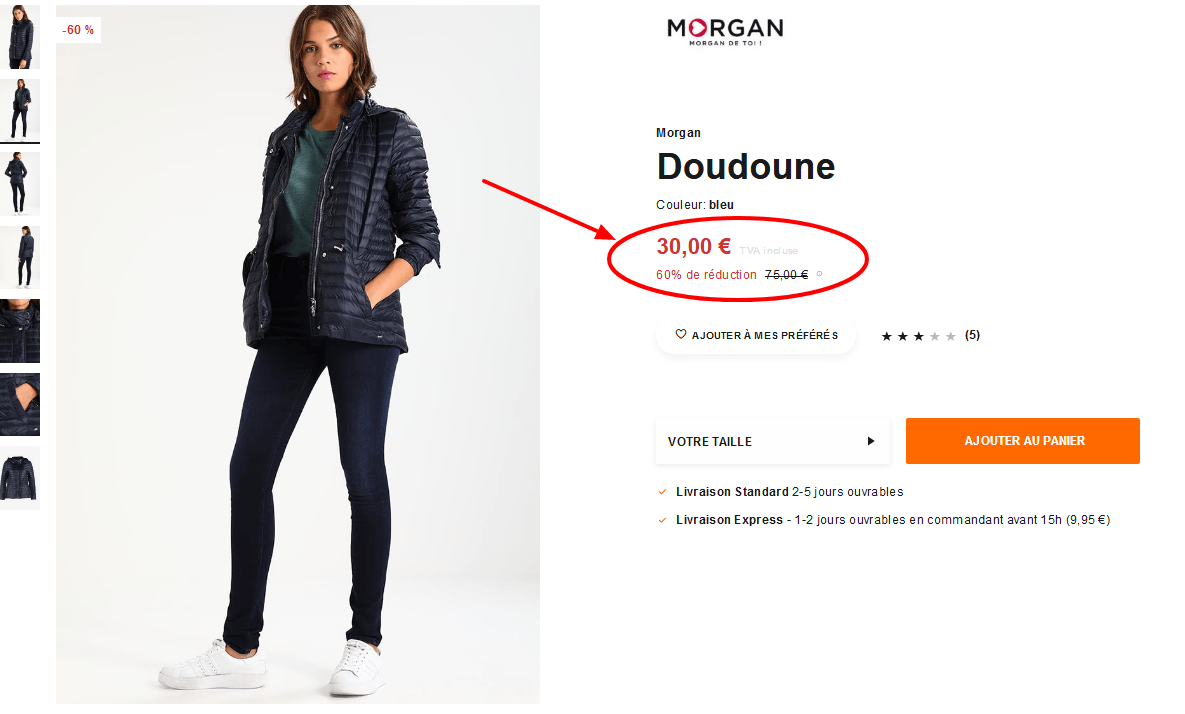Click the 'Morgan' brand name above the title
The image size is (1185, 714).
pos(678,132)
